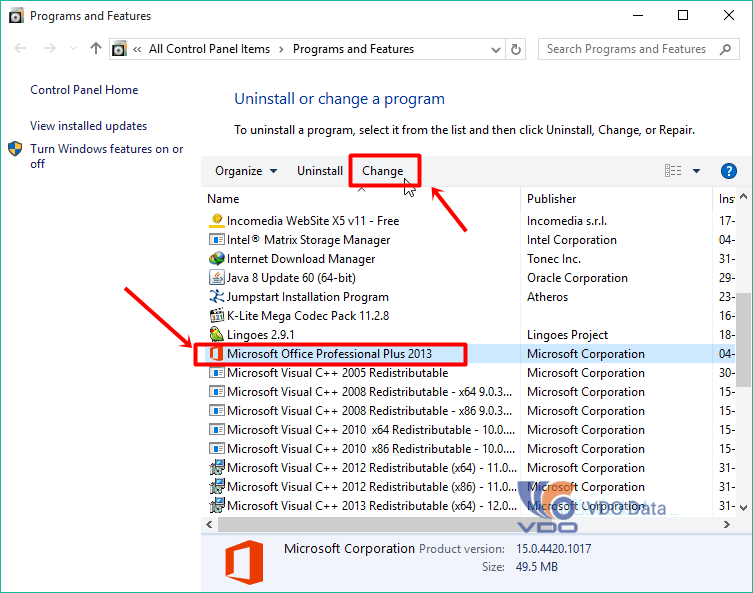Sort by the Publisher column header
753x593 pixels.
click(x=551, y=199)
